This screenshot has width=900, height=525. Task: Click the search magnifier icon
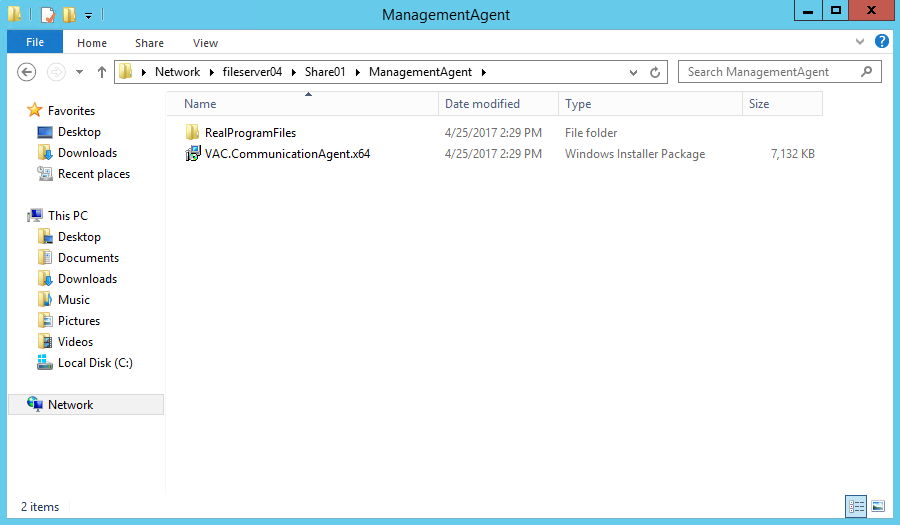tap(867, 71)
